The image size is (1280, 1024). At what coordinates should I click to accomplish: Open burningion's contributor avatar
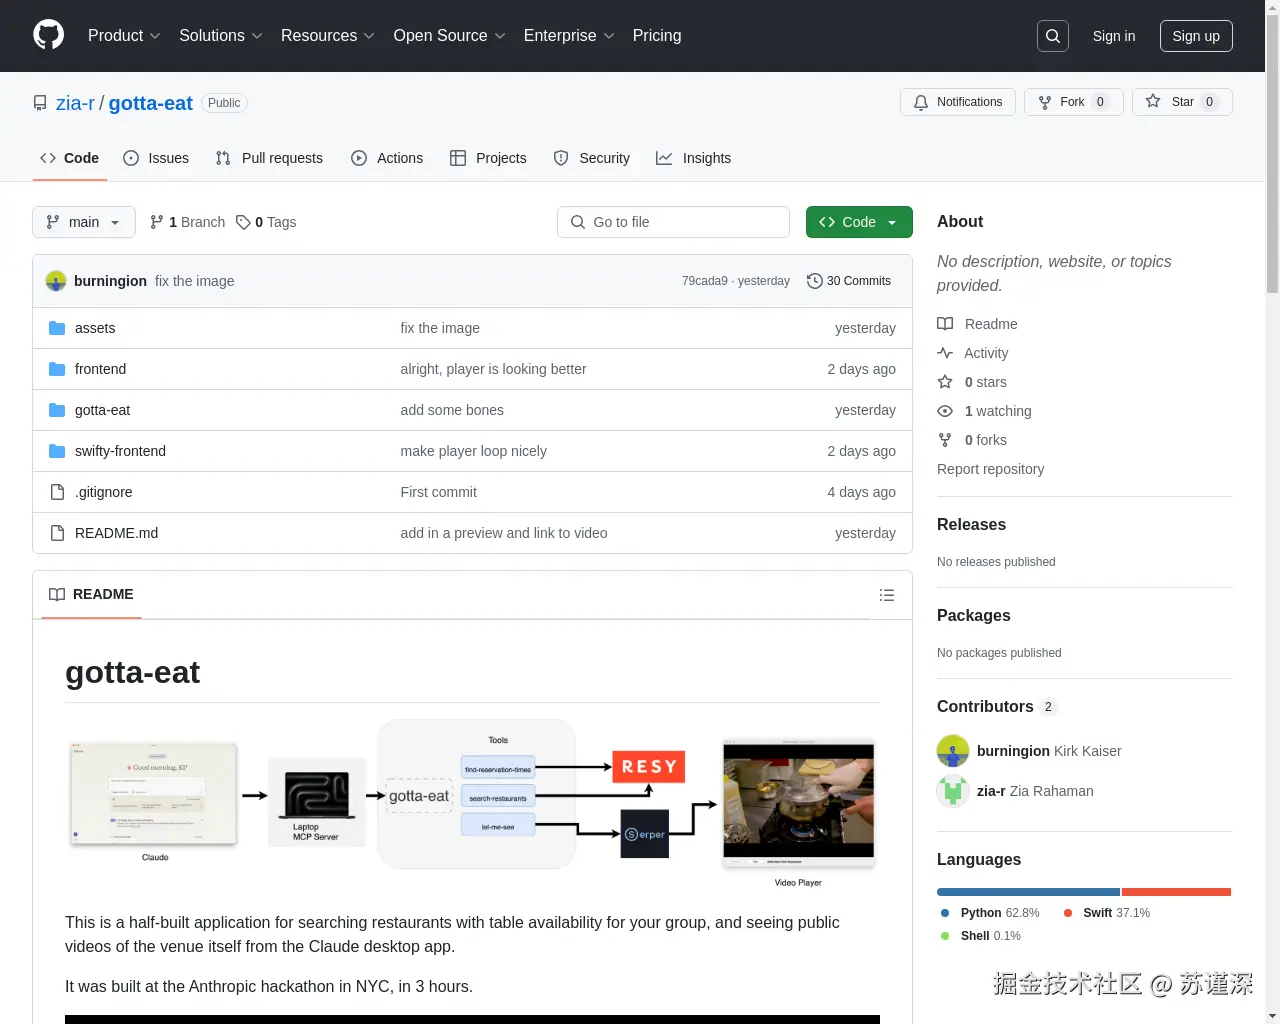[x=953, y=751]
